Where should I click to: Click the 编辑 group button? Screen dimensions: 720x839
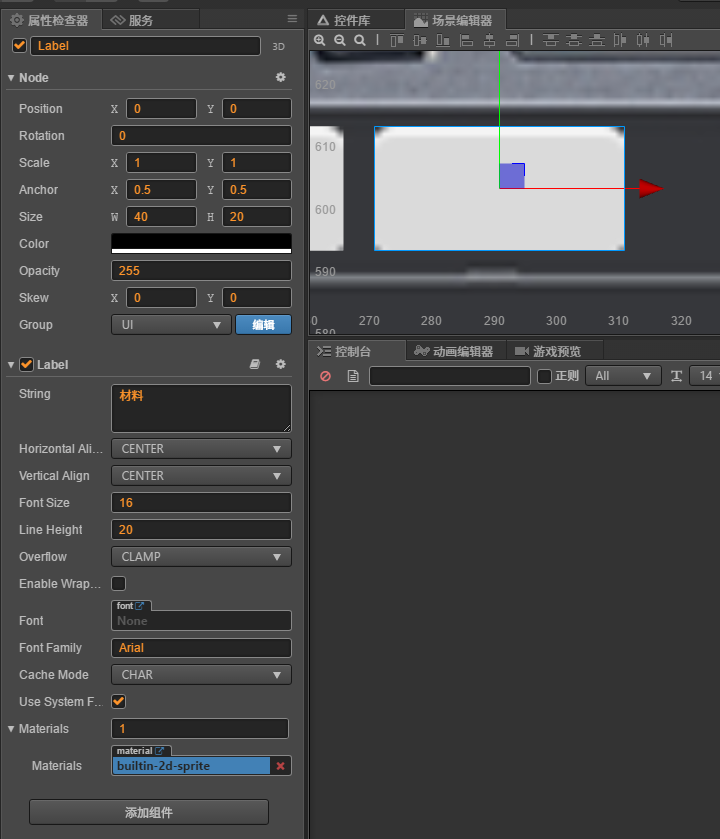coord(264,325)
